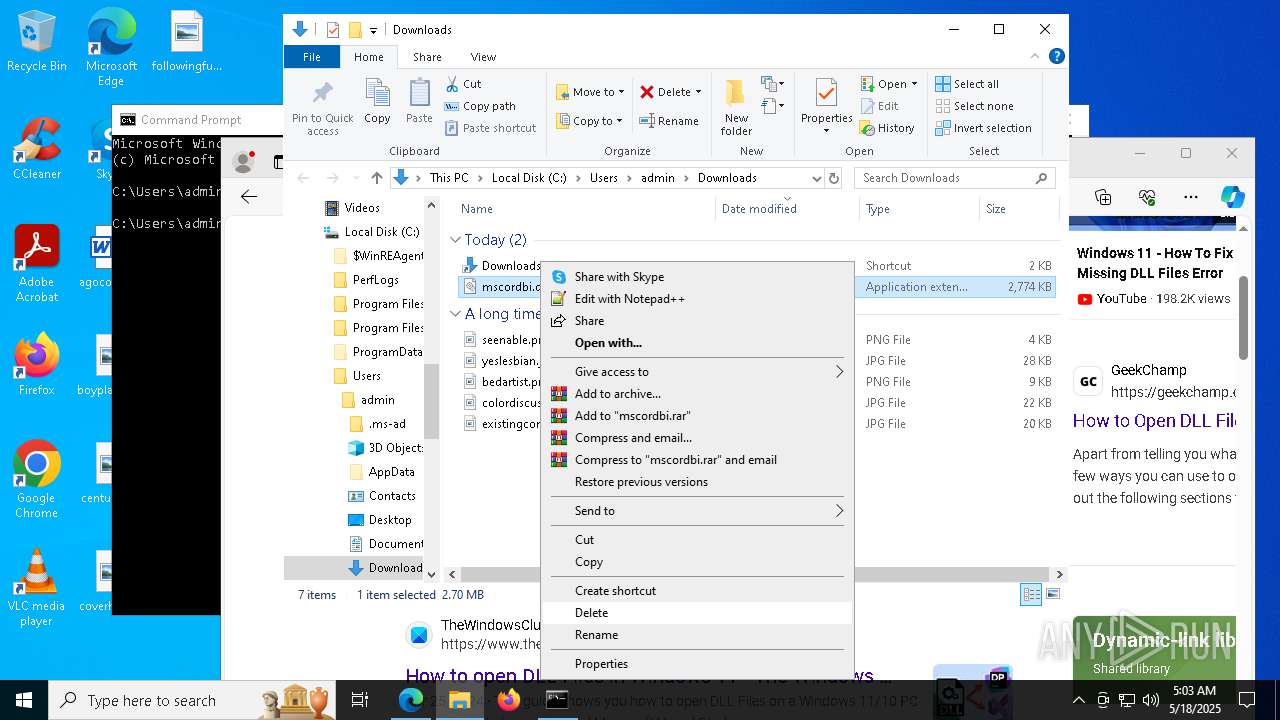This screenshot has width=1280, height=720.
Task: Open the Move to dropdown
Action: (590, 92)
